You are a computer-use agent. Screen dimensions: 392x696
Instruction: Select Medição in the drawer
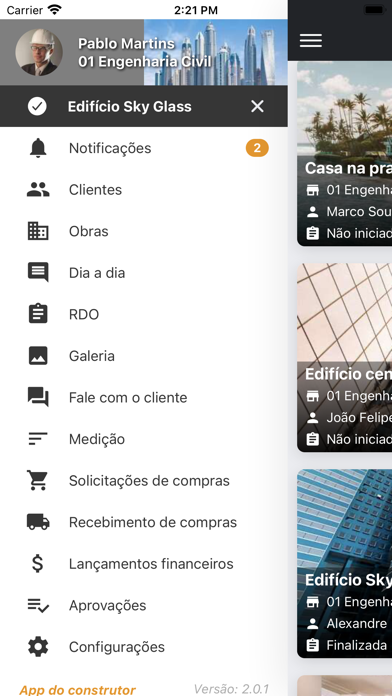(144, 439)
